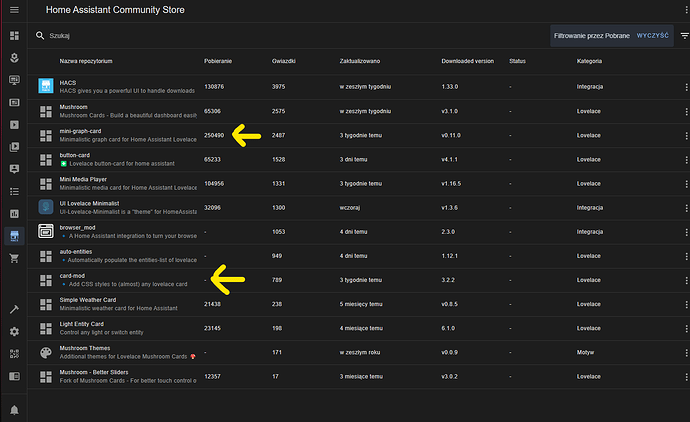Open Developer Tools hammer icon
The width and height of the screenshot is (690, 422).
click(x=14, y=309)
